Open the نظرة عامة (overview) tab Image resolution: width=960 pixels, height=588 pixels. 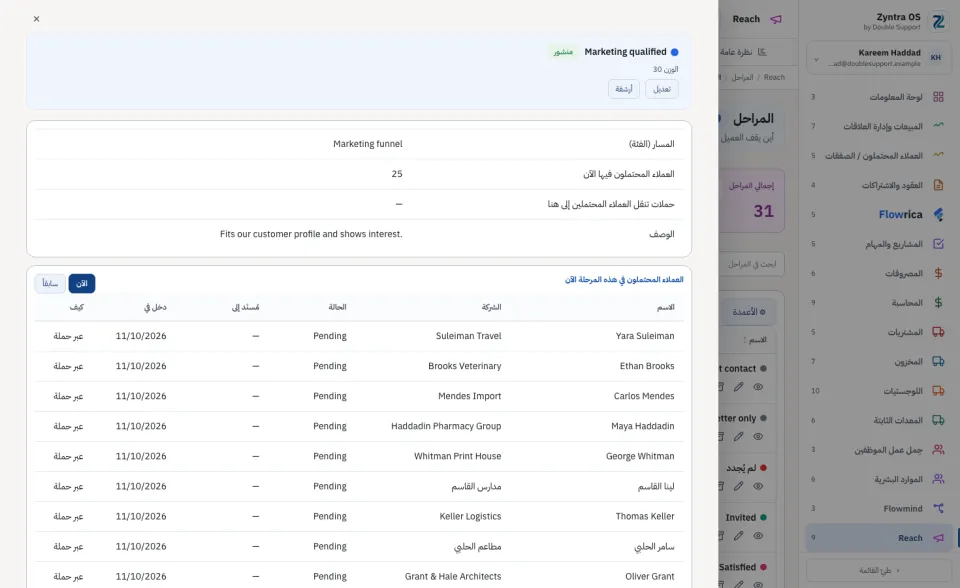743,52
